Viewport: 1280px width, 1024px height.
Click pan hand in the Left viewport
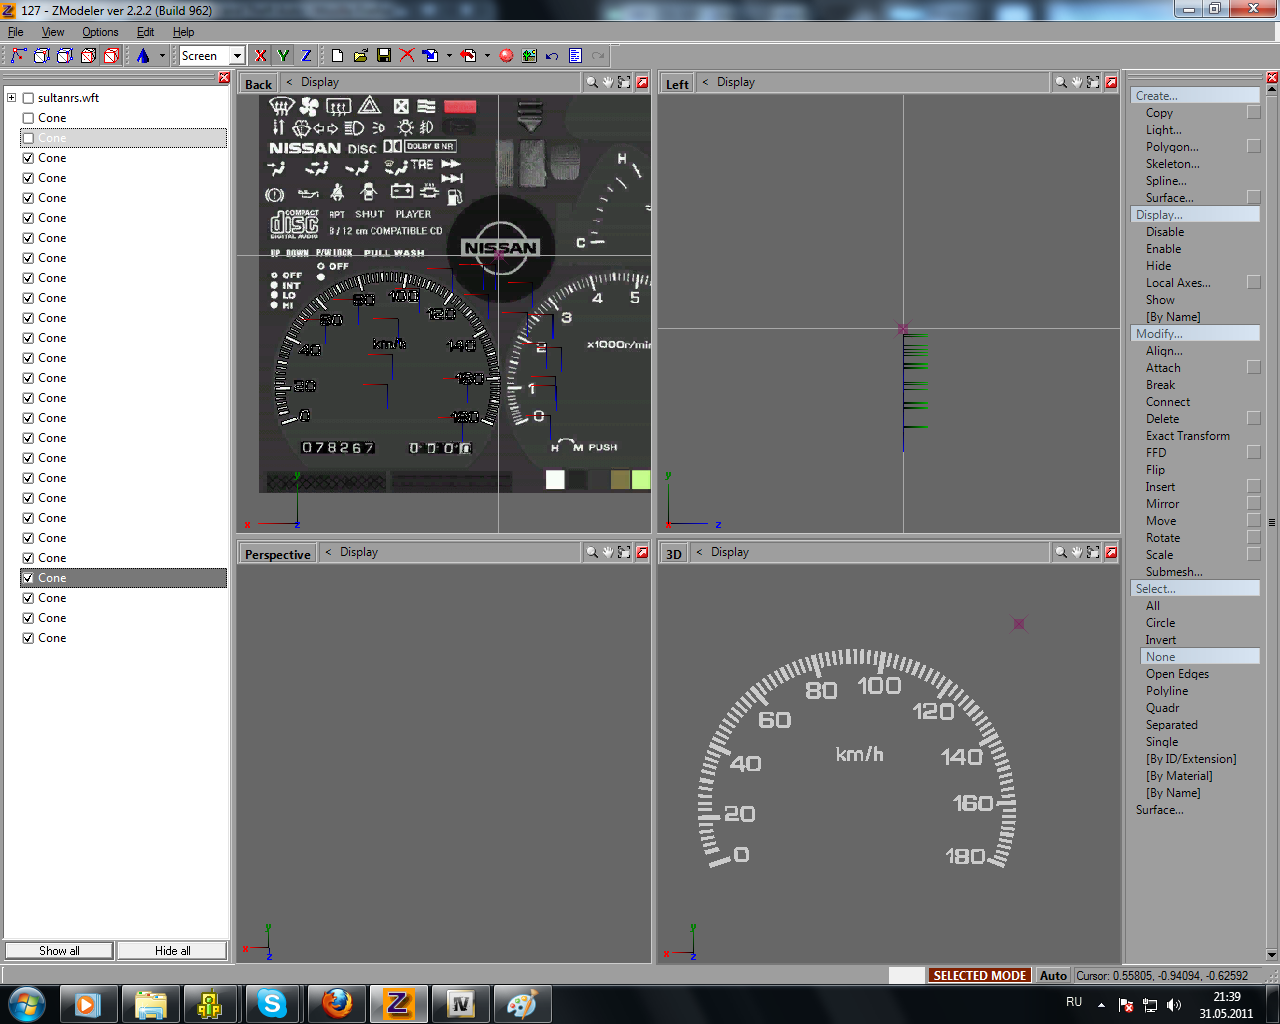[1077, 82]
